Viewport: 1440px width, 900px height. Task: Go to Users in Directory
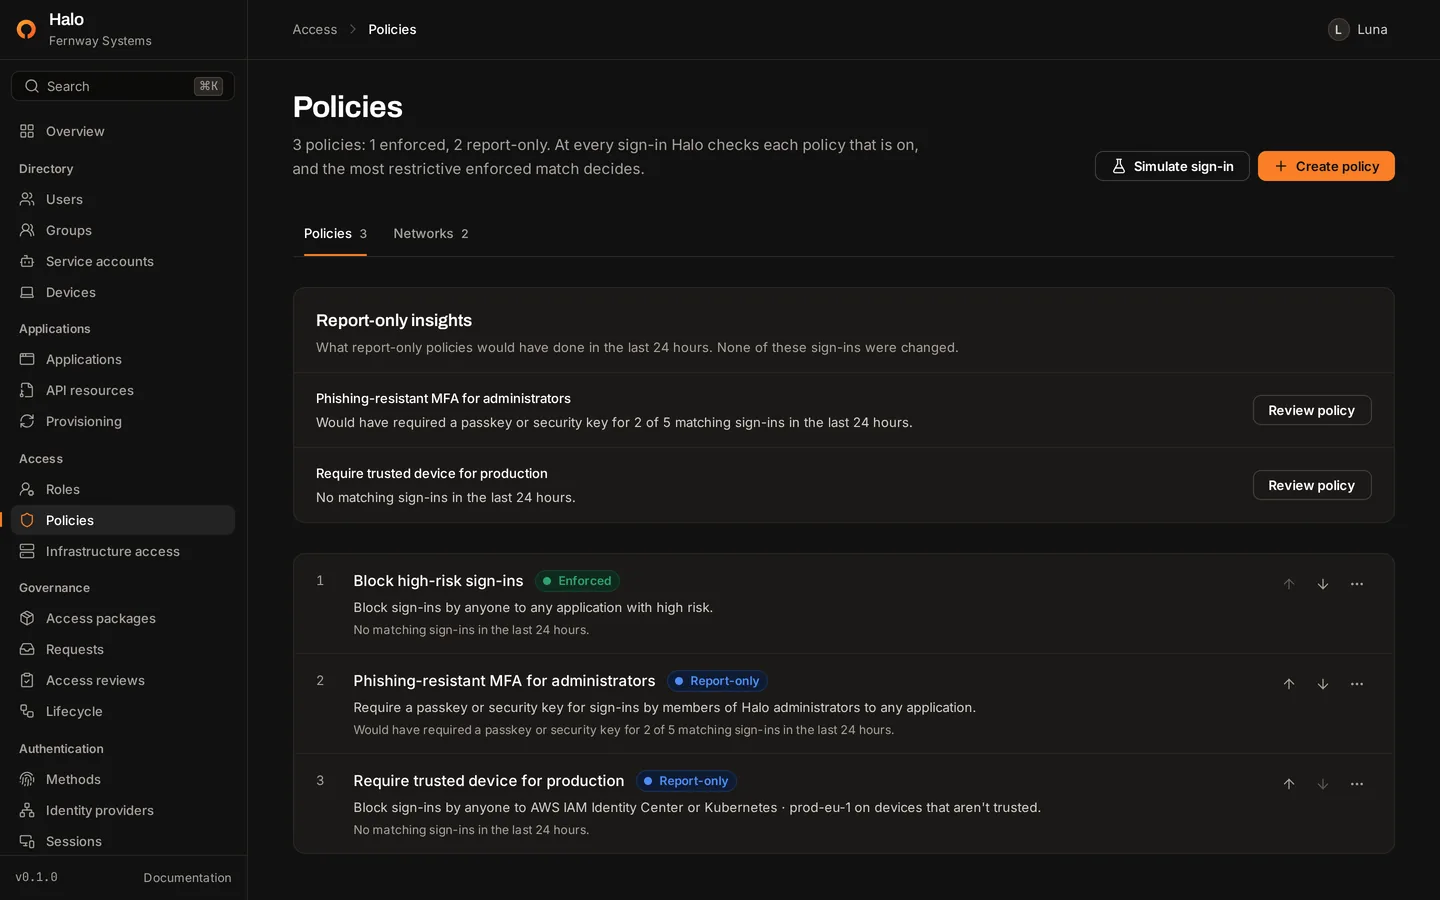pyautogui.click(x=123, y=199)
